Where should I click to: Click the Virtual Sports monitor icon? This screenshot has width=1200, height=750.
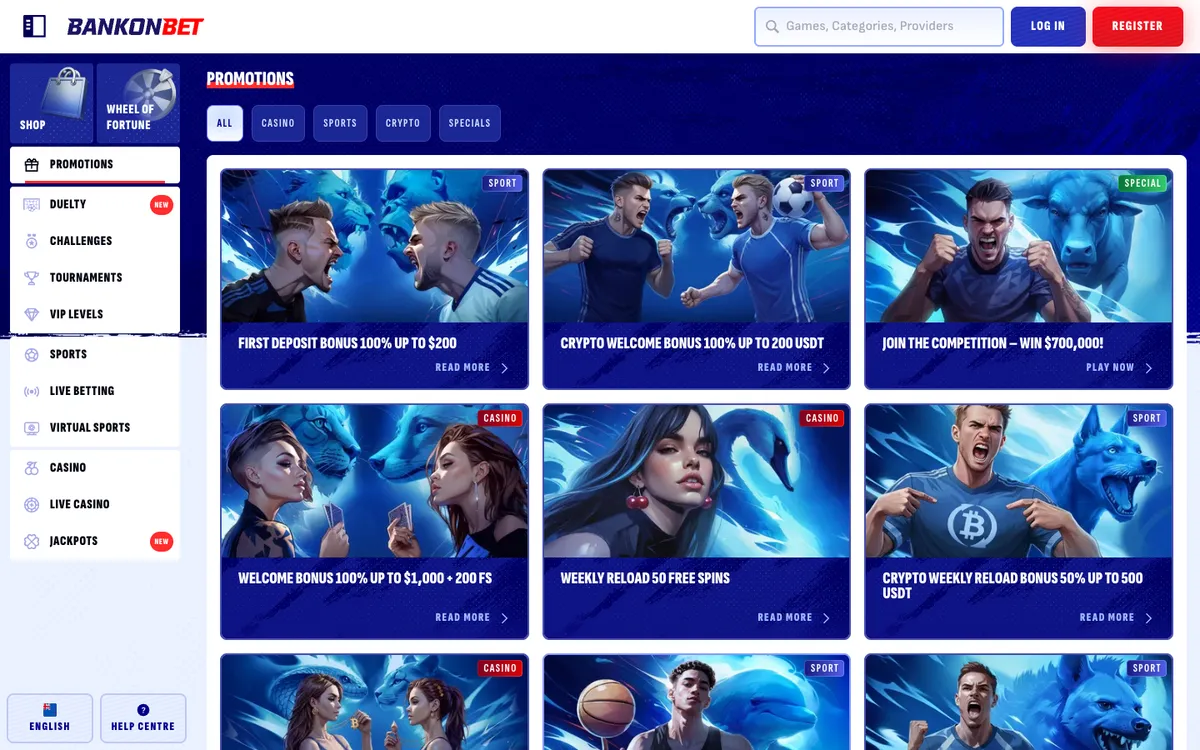32,428
